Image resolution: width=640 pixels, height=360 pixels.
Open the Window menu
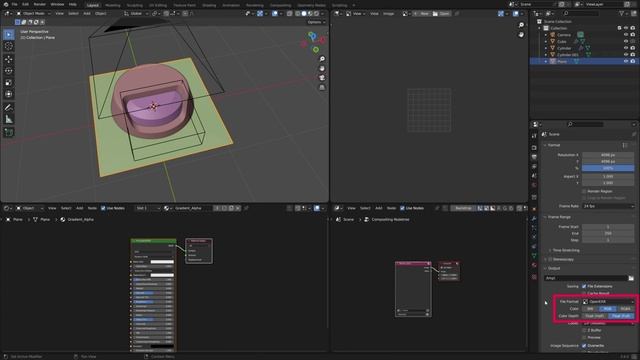[x=57, y=4]
